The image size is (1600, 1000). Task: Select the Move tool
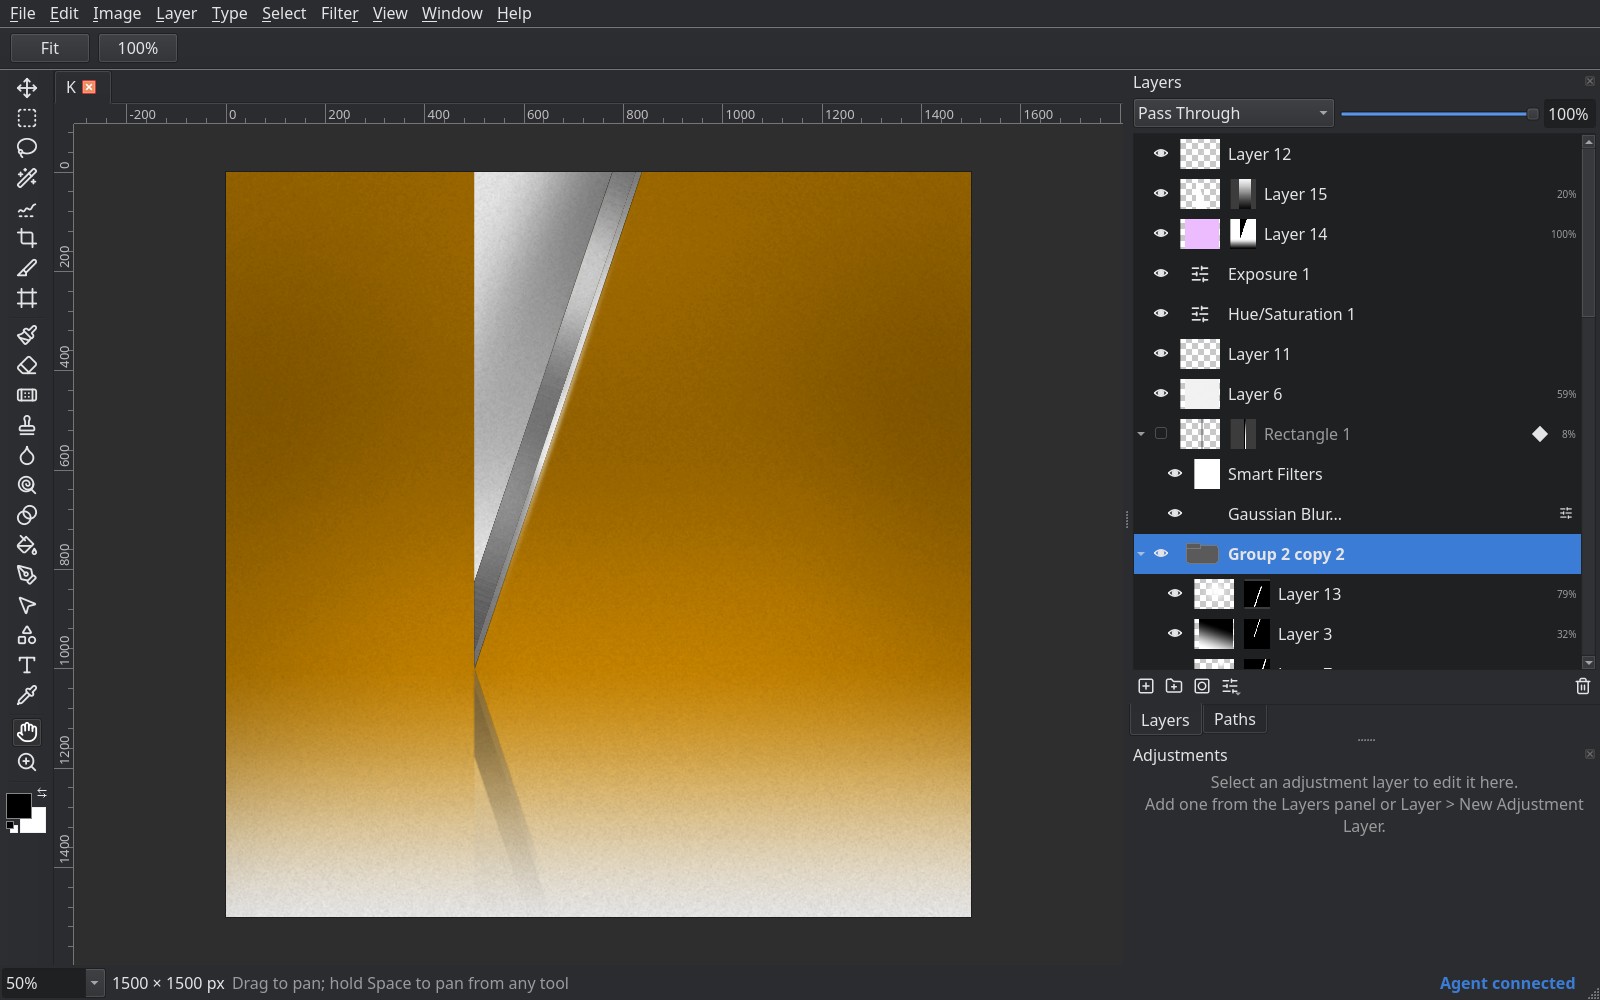pos(27,88)
